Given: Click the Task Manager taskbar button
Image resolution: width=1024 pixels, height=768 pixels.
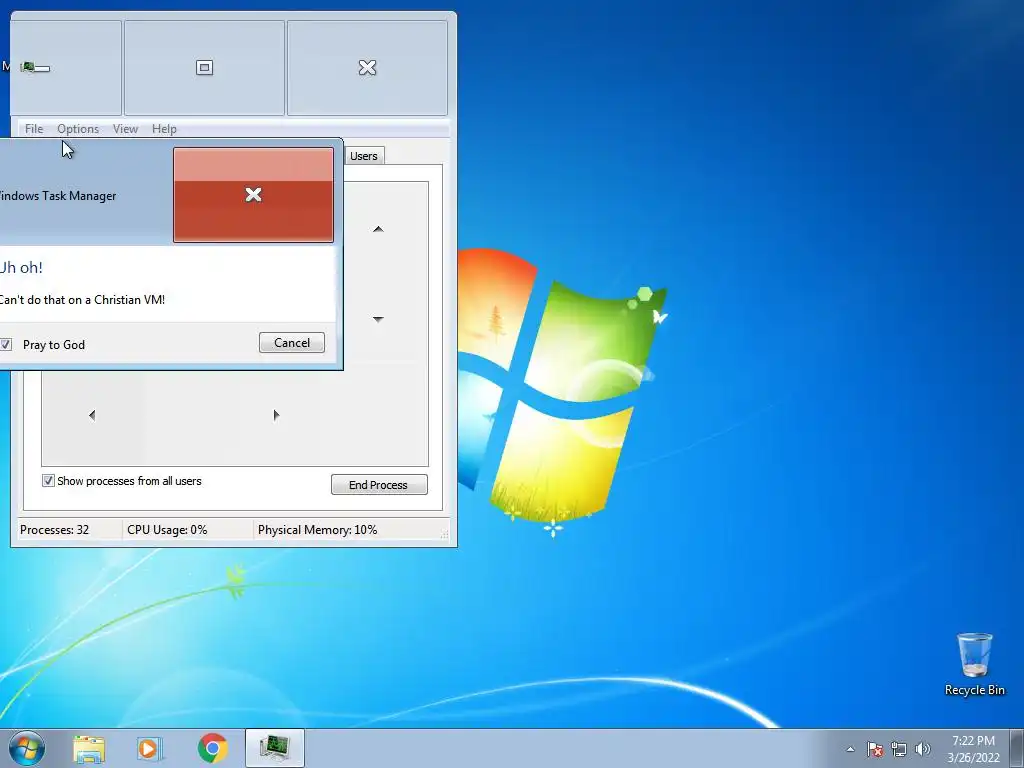Looking at the screenshot, I should 275,748.
